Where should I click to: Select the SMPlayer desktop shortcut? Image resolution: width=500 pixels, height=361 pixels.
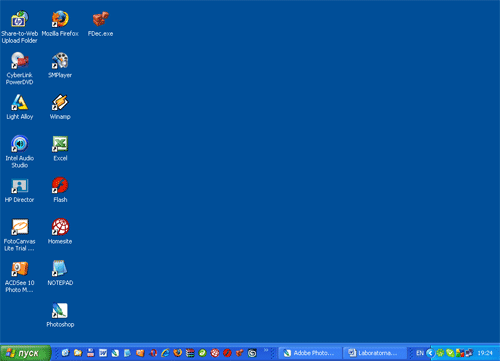pyautogui.click(x=60, y=65)
